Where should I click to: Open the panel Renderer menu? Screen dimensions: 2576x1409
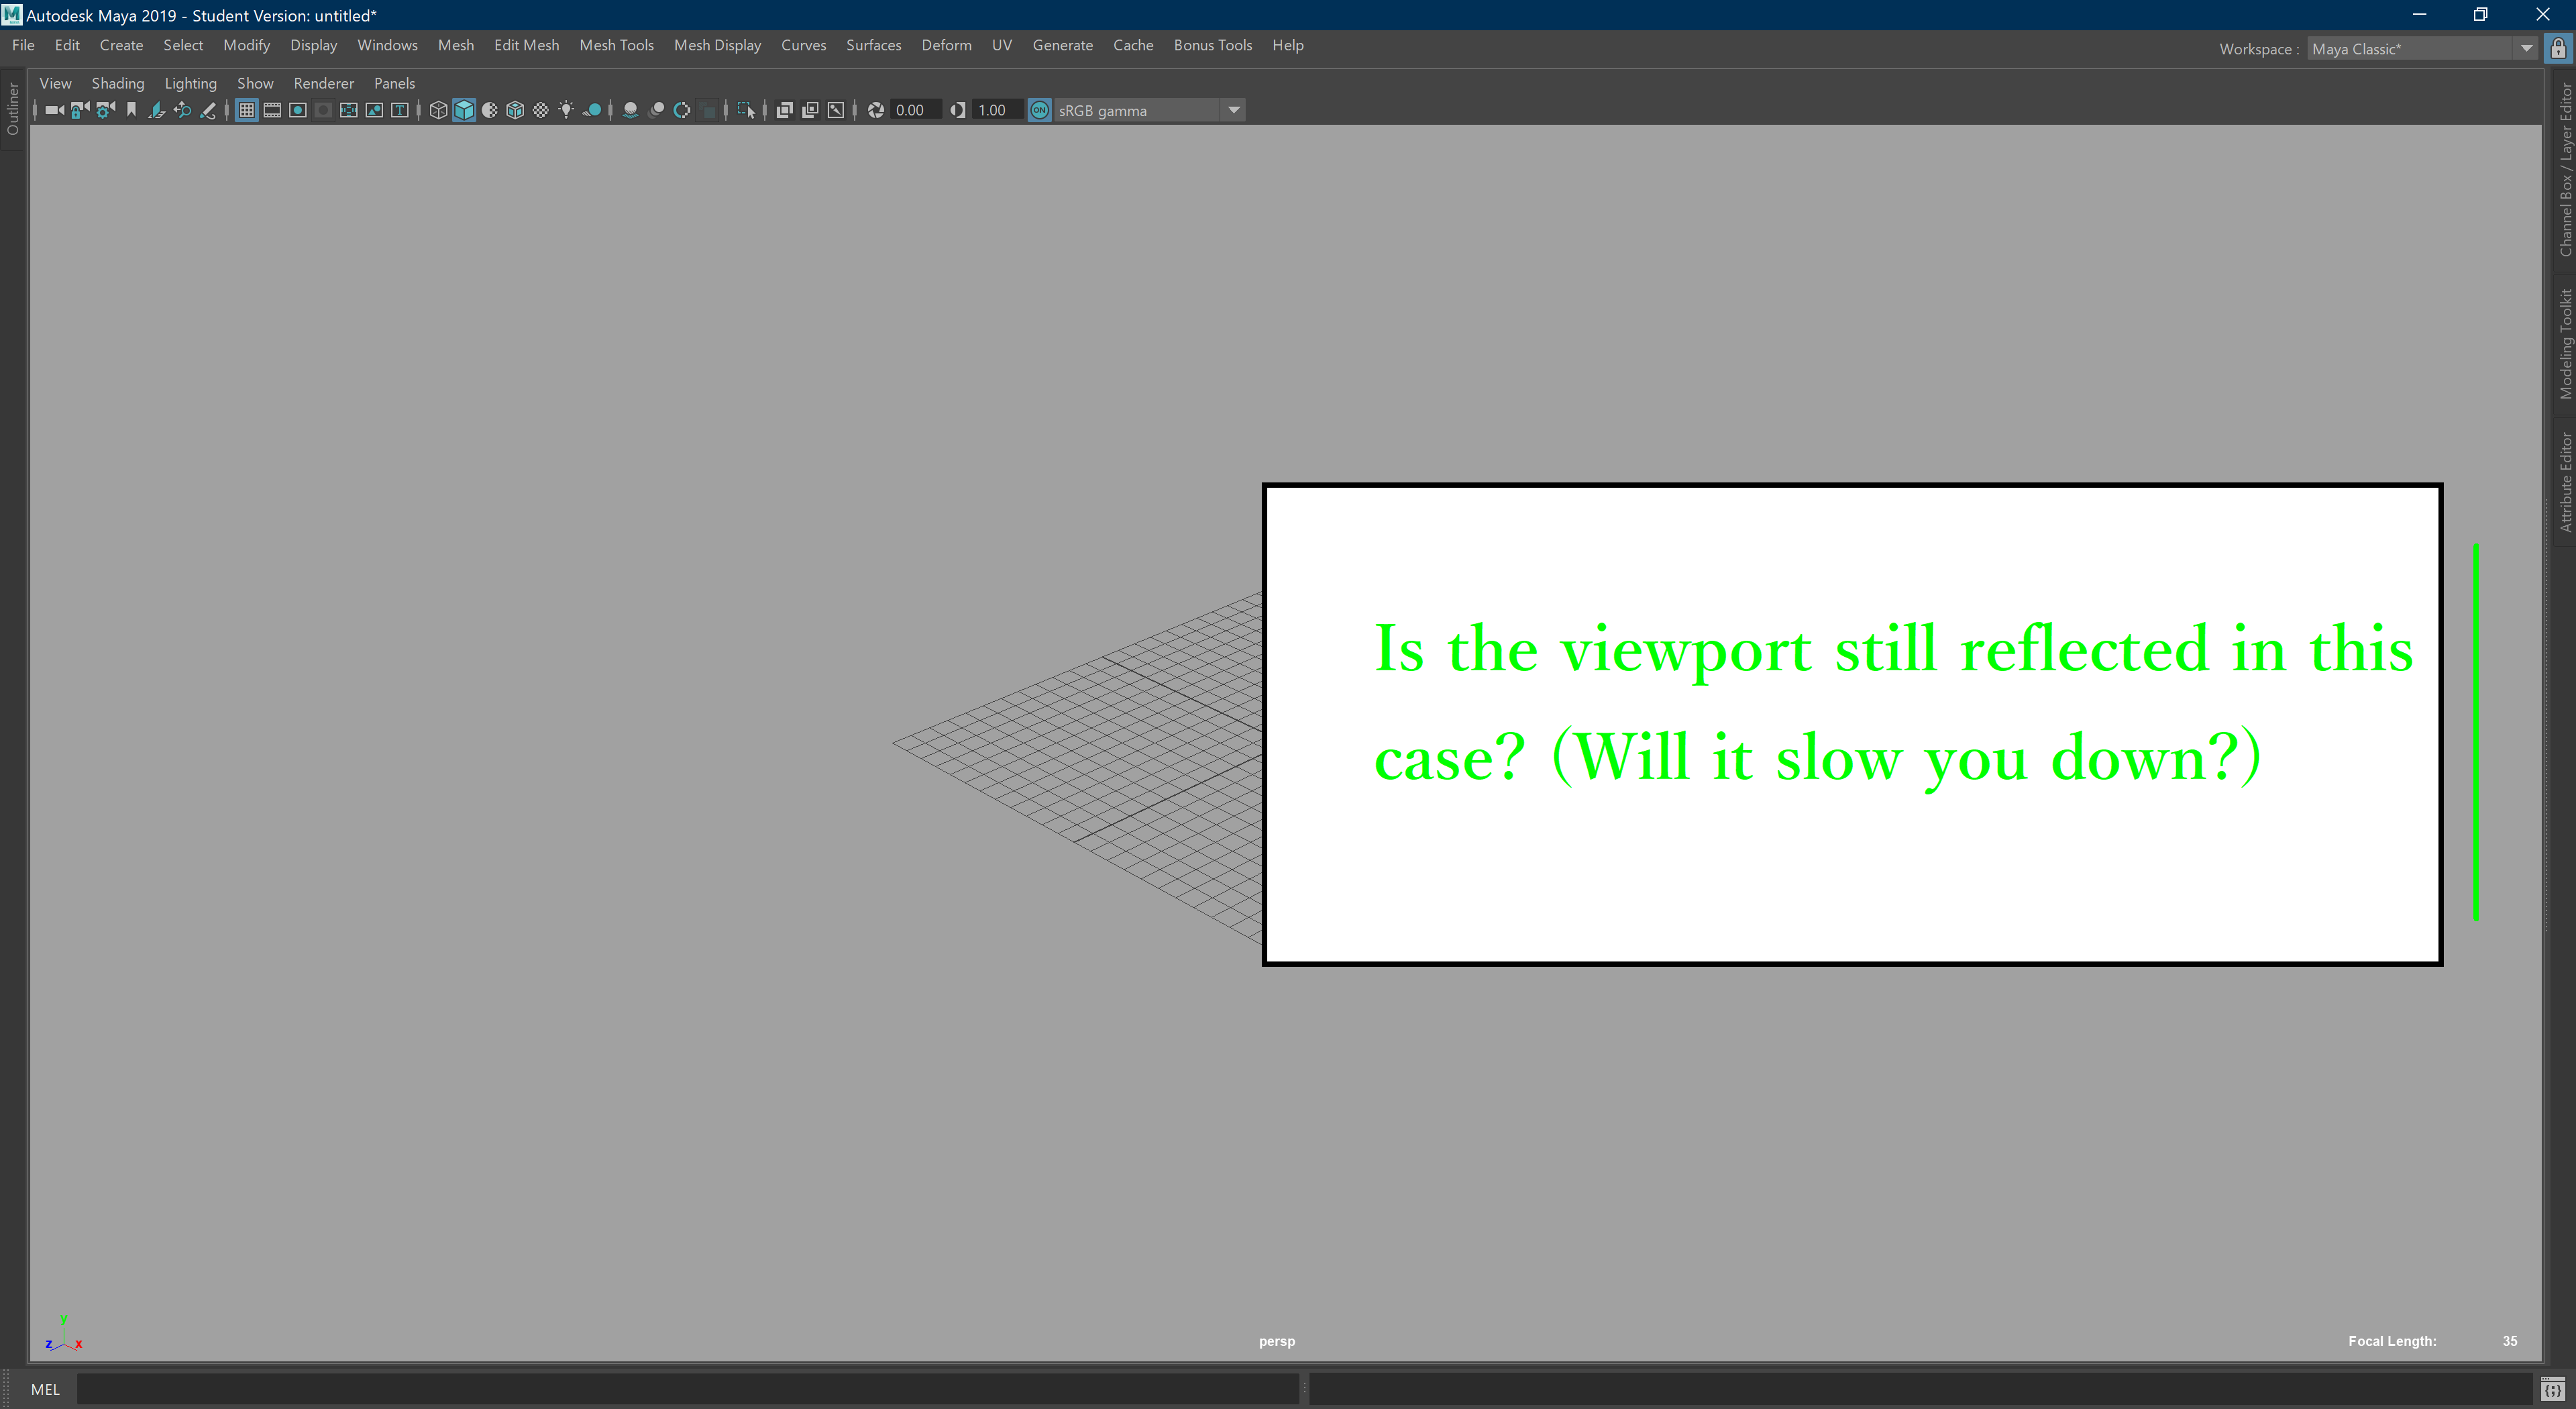point(323,83)
